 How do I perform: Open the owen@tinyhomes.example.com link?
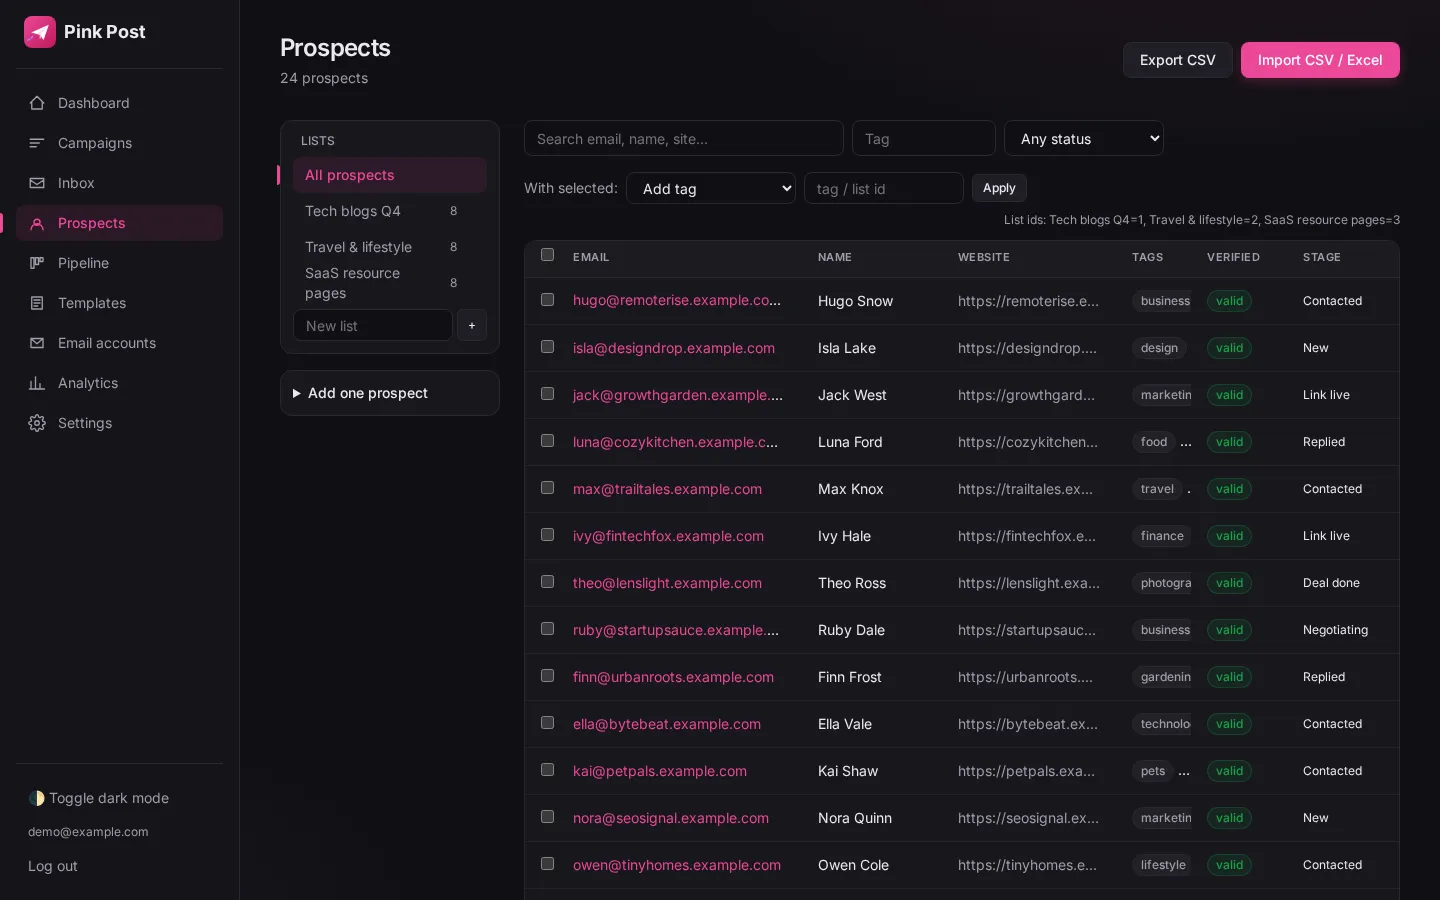[x=677, y=865]
